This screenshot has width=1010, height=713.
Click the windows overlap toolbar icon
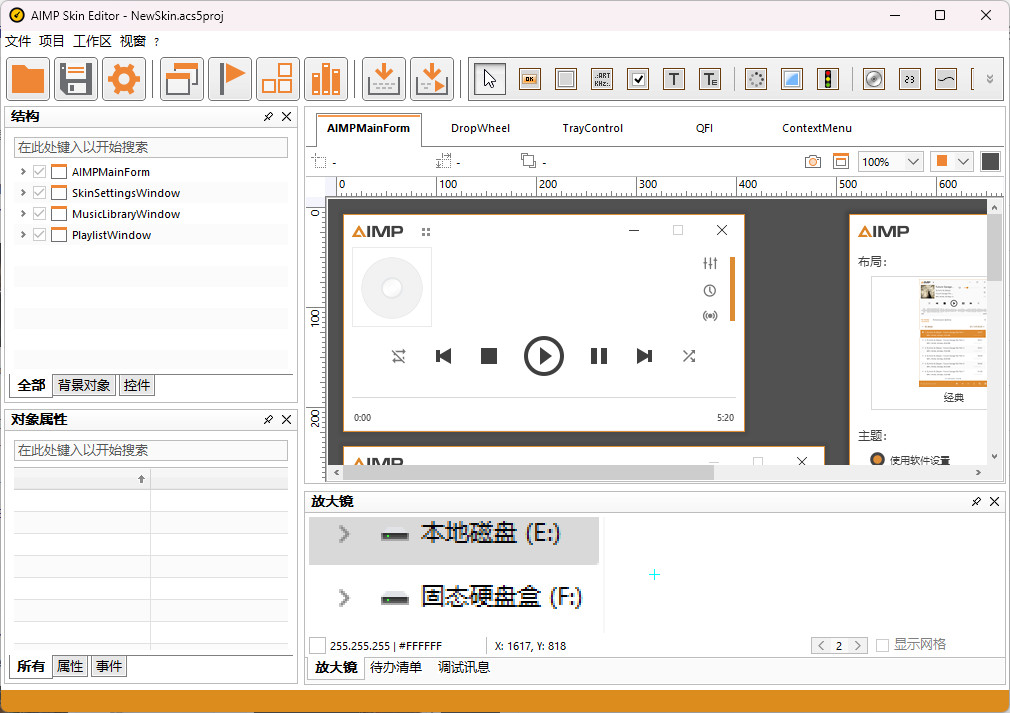click(x=182, y=79)
